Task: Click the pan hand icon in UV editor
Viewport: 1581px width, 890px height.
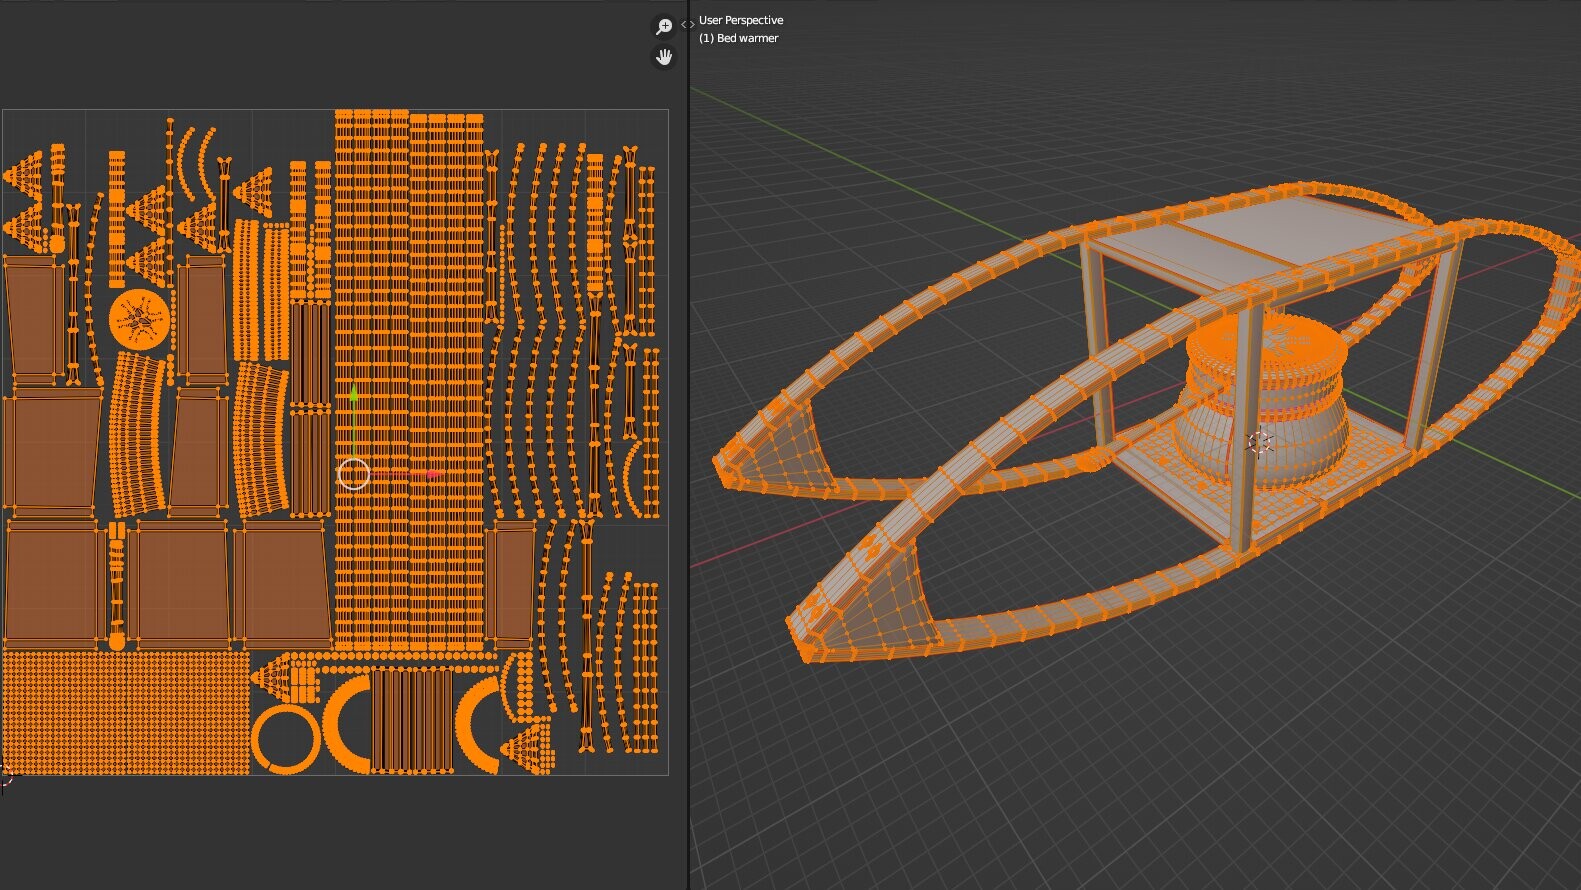Action: 664,57
